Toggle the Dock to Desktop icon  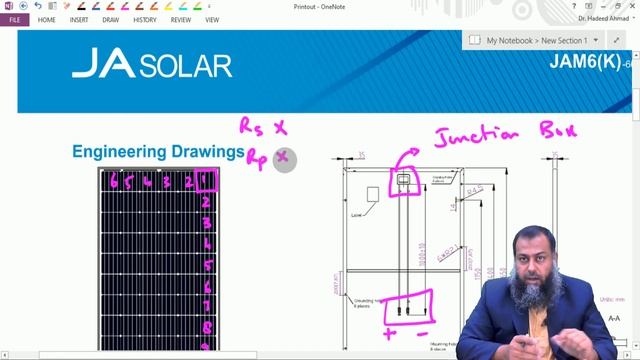(x=52, y=6)
